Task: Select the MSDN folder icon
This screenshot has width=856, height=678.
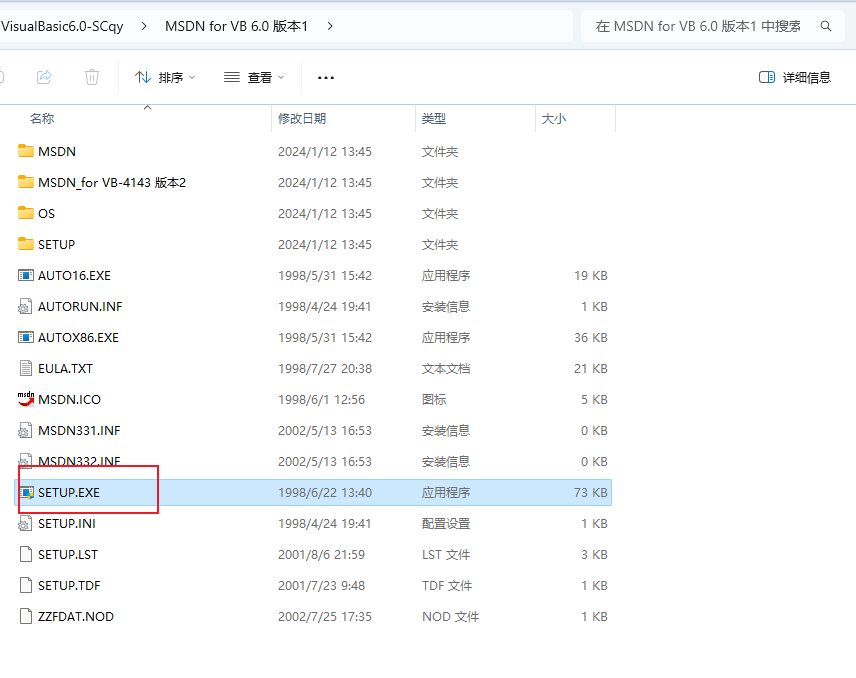Action: pos(26,151)
